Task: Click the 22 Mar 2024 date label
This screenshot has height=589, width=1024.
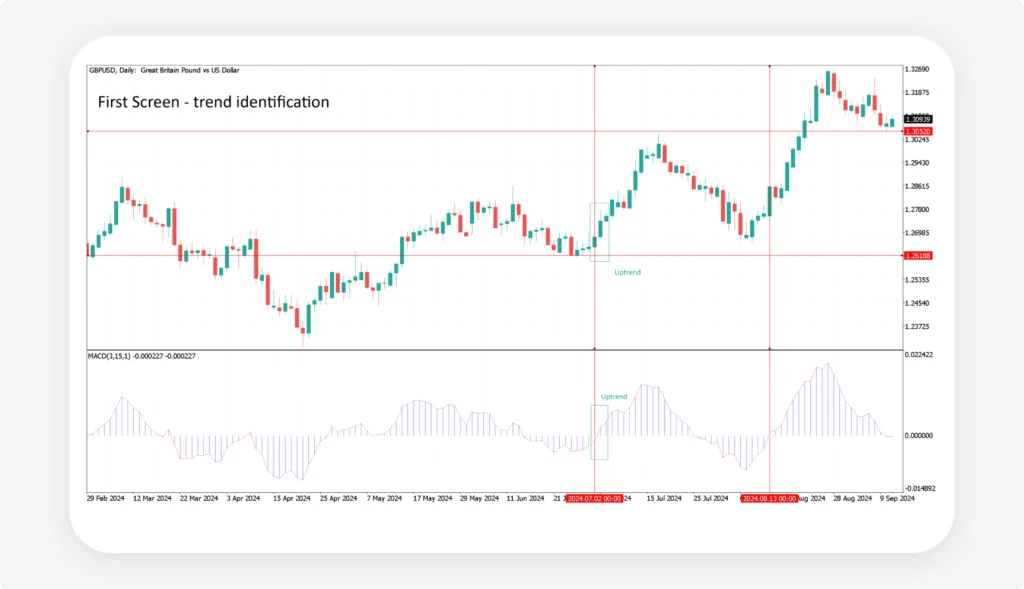Action: click(199, 498)
